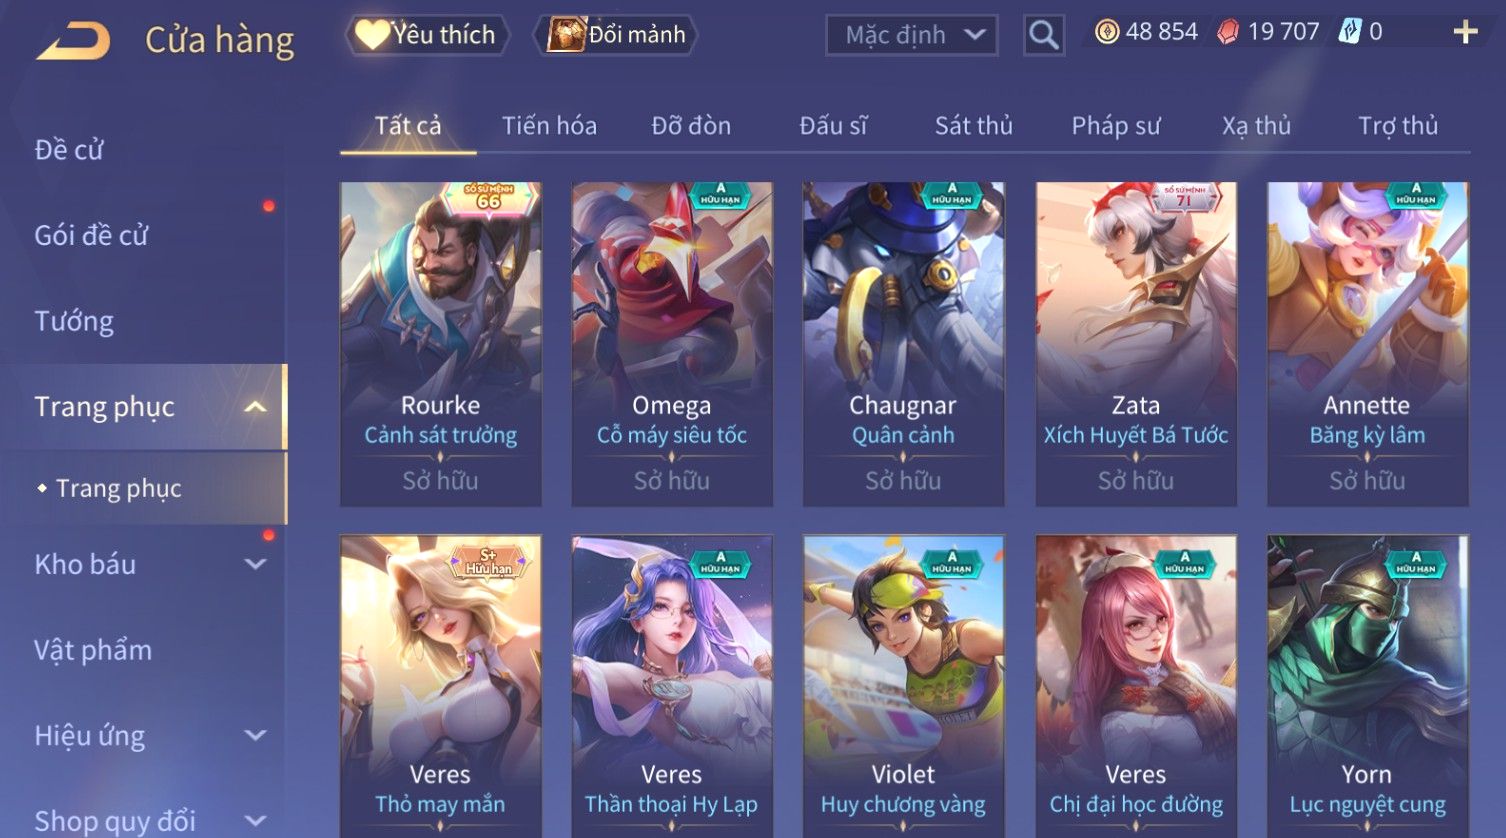Expand the Hiệu ứng sidebar section
Image resolution: width=1506 pixels, height=838 pixels.
tap(256, 736)
